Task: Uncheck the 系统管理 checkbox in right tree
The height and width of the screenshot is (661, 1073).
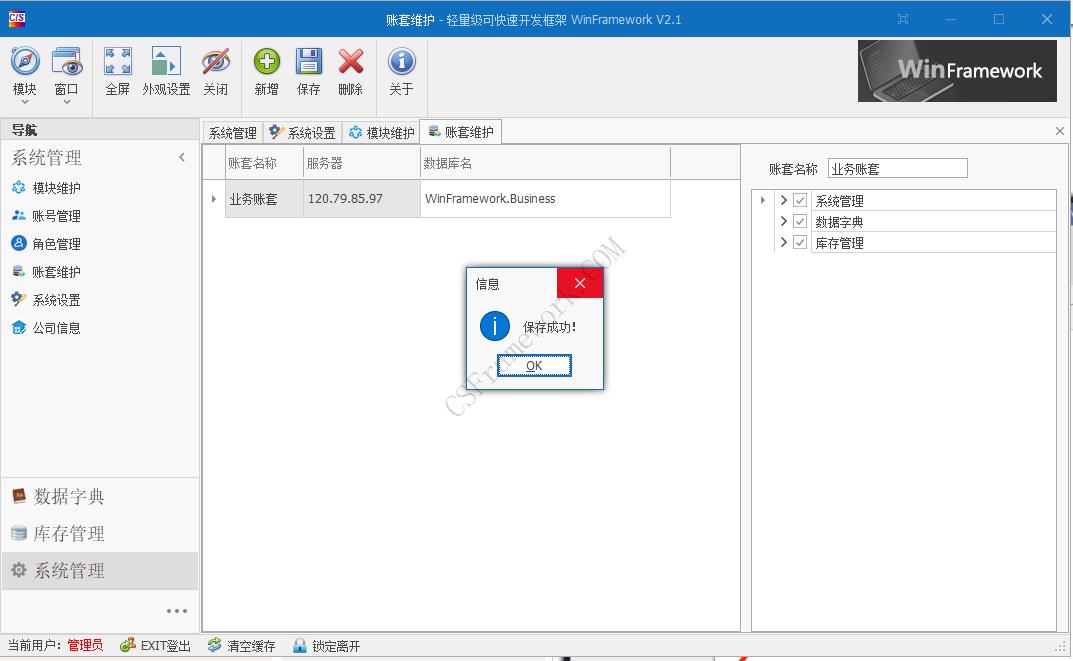Action: 800,199
